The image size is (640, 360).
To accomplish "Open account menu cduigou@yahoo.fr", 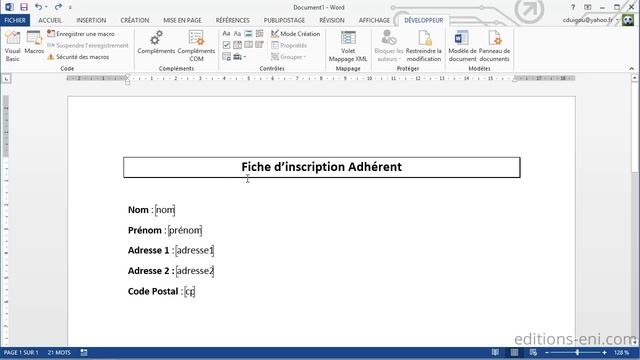I will (x=591, y=20).
